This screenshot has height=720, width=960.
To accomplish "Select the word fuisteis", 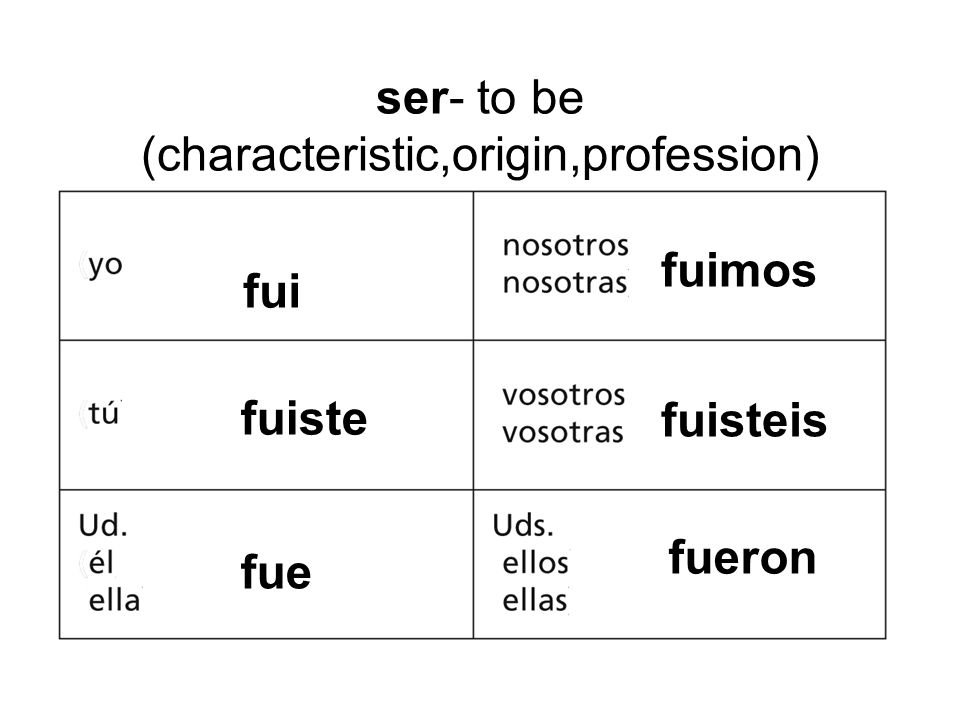I will click(744, 420).
